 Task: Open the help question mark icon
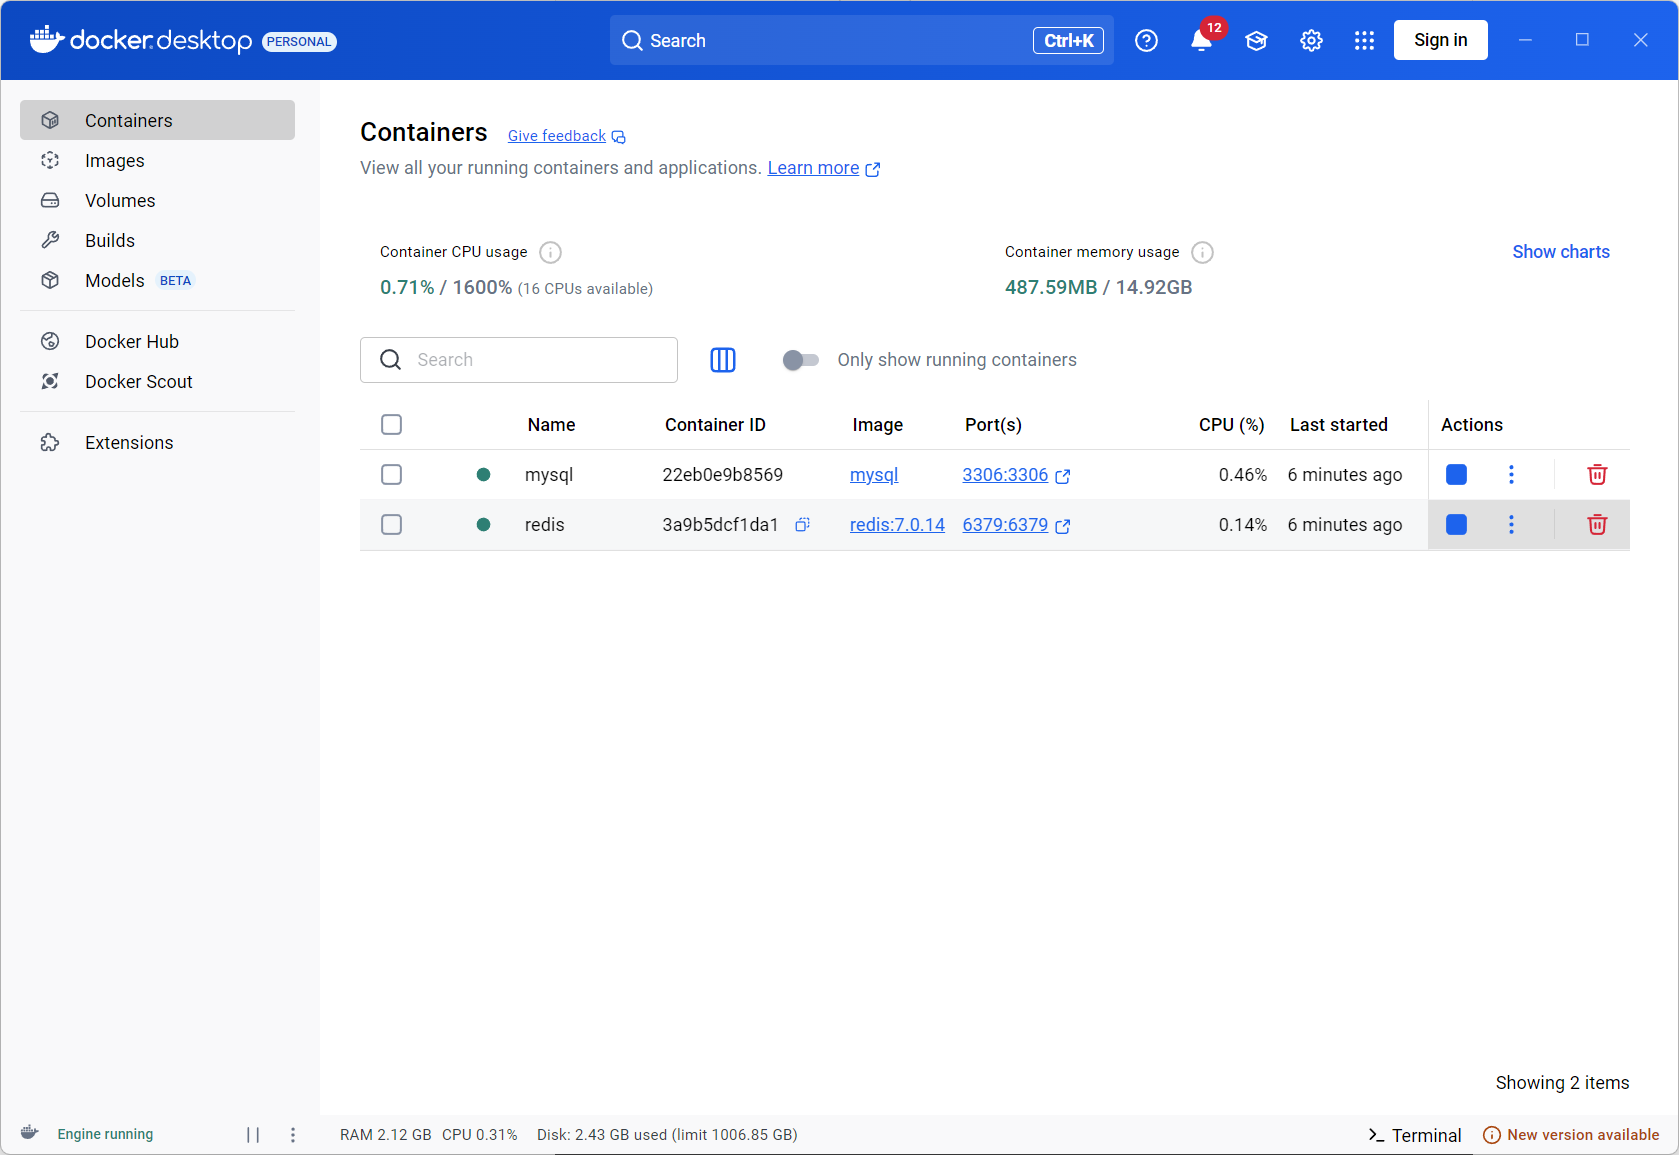[x=1146, y=40]
